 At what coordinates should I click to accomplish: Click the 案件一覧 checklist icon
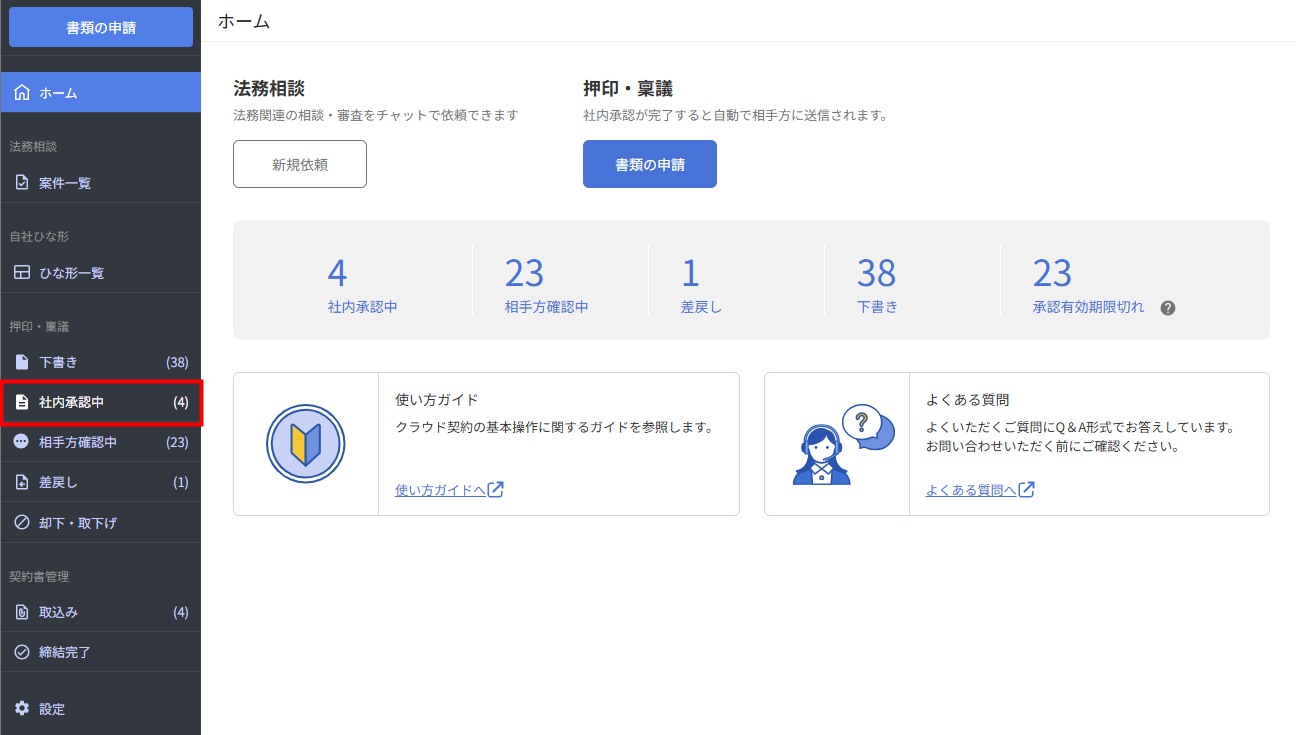coord(22,183)
